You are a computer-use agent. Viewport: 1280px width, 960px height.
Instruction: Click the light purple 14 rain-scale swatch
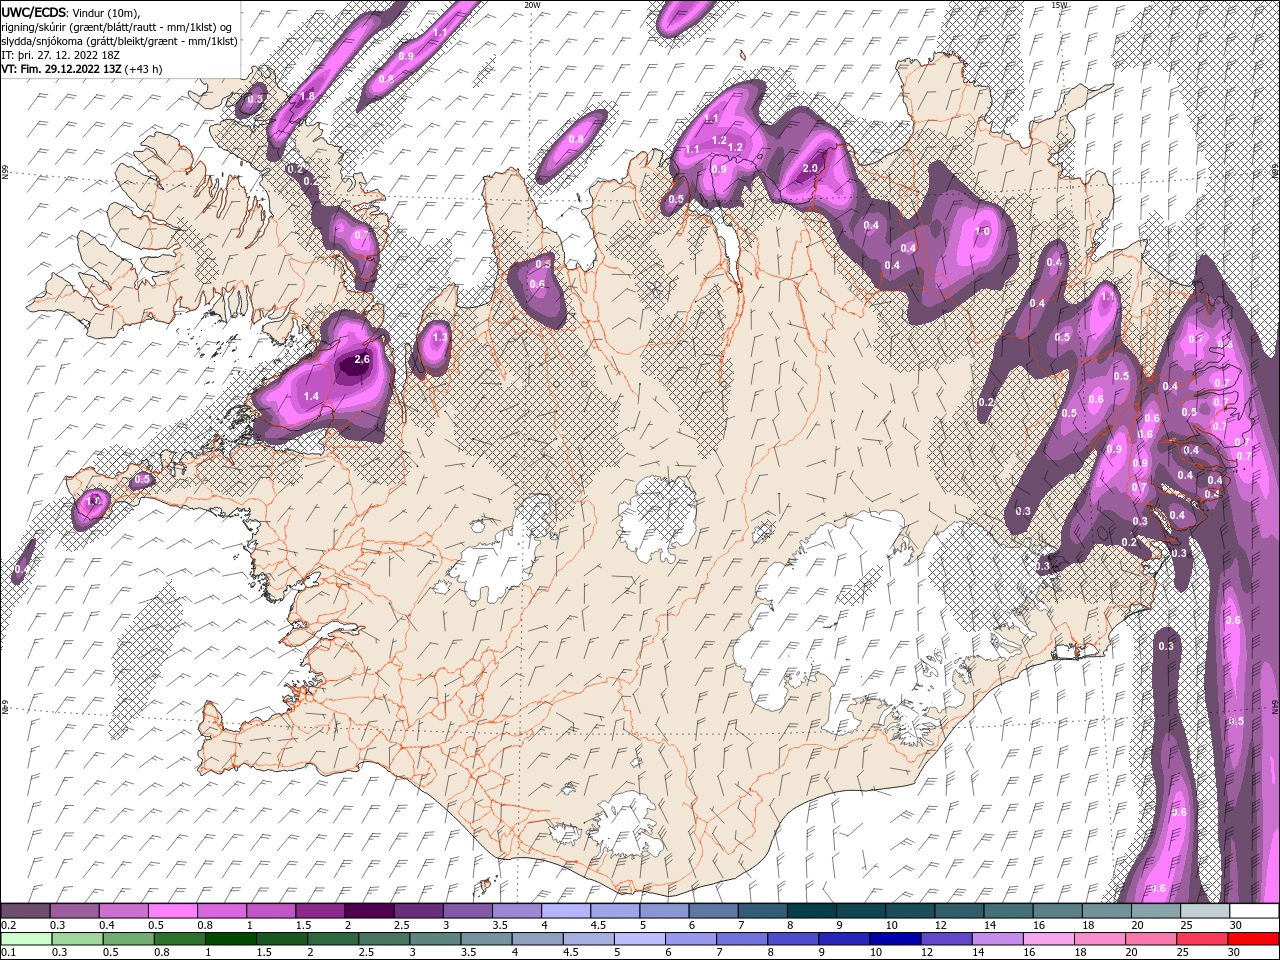(998, 939)
